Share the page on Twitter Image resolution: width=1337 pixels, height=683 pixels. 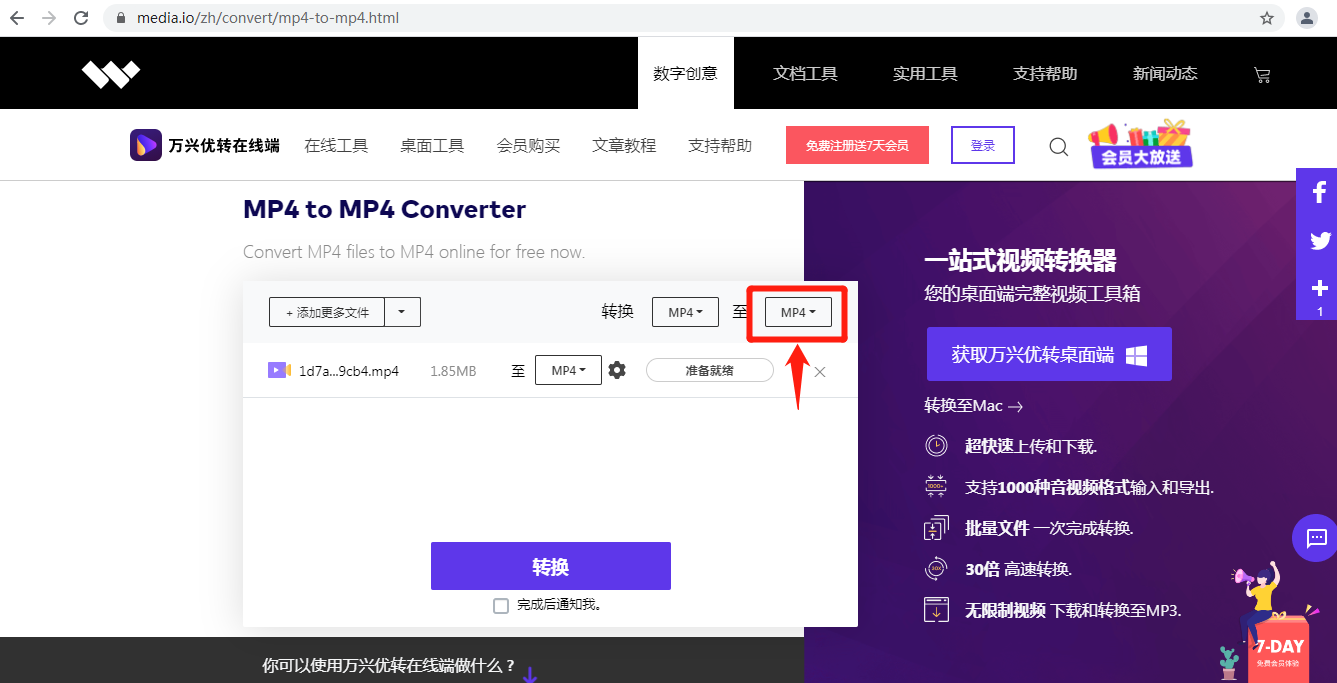click(x=1318, y=240)
